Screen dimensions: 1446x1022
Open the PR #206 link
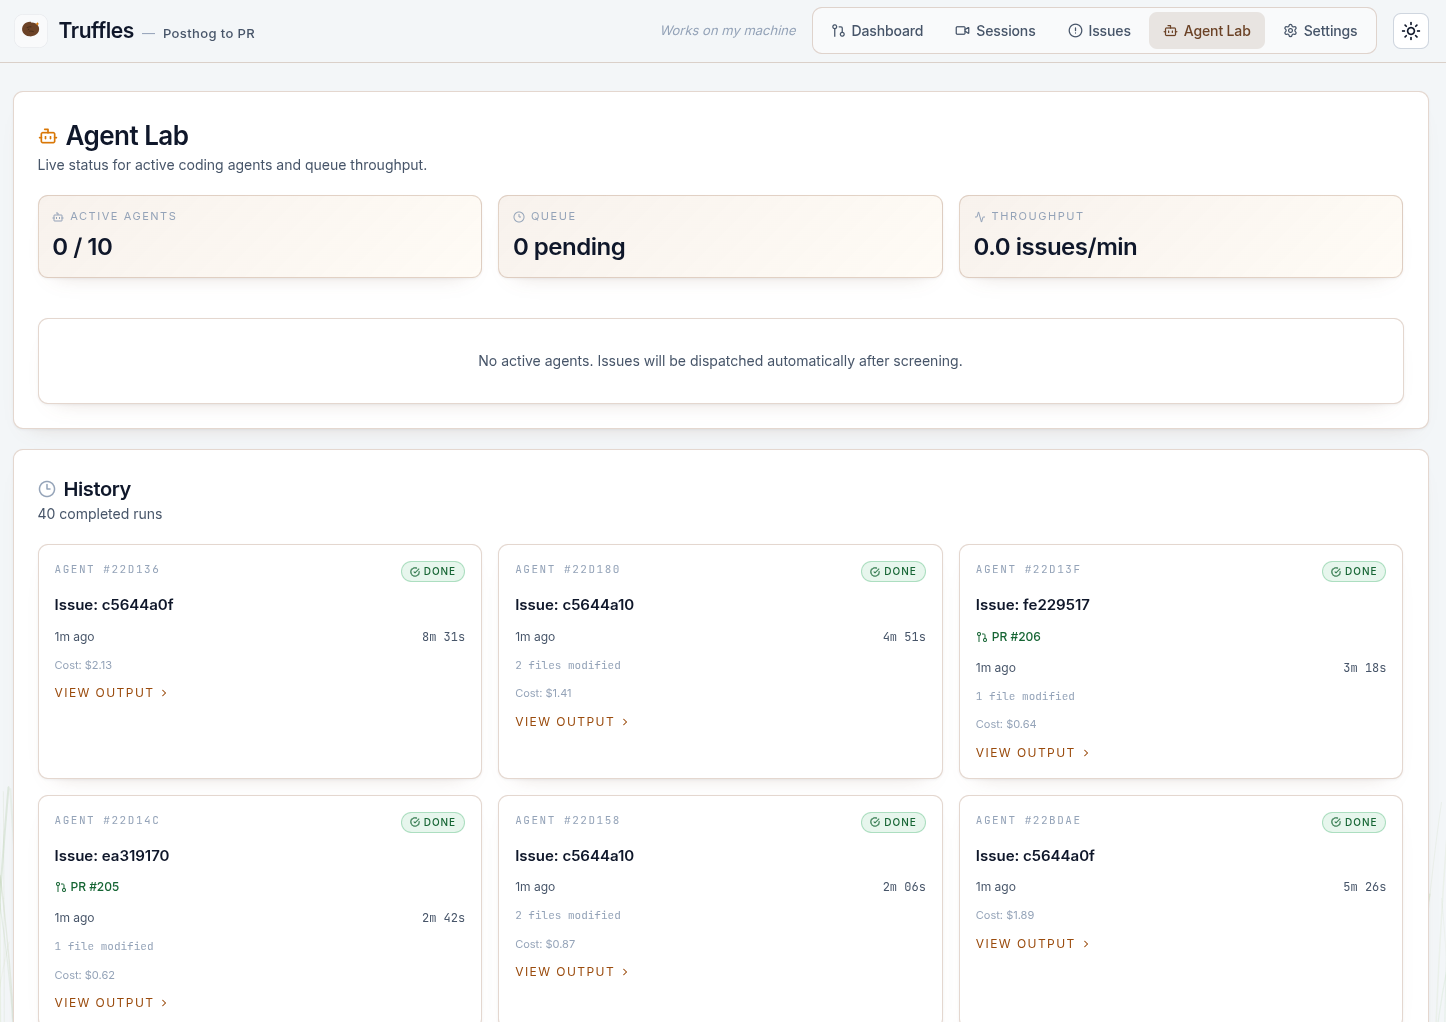pos(1008,637)
